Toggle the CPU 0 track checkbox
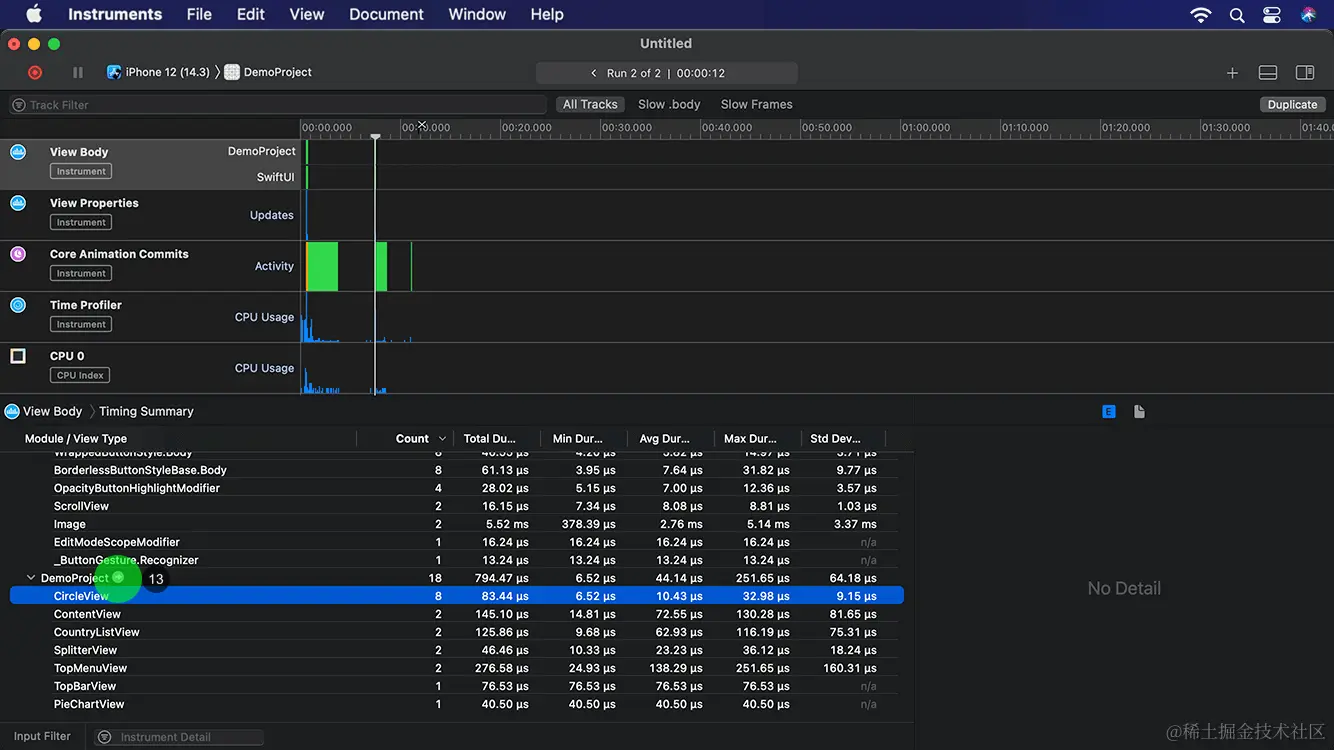This screenshot has width=1334, height=750. pyautogui.click(x=18, y=356)
